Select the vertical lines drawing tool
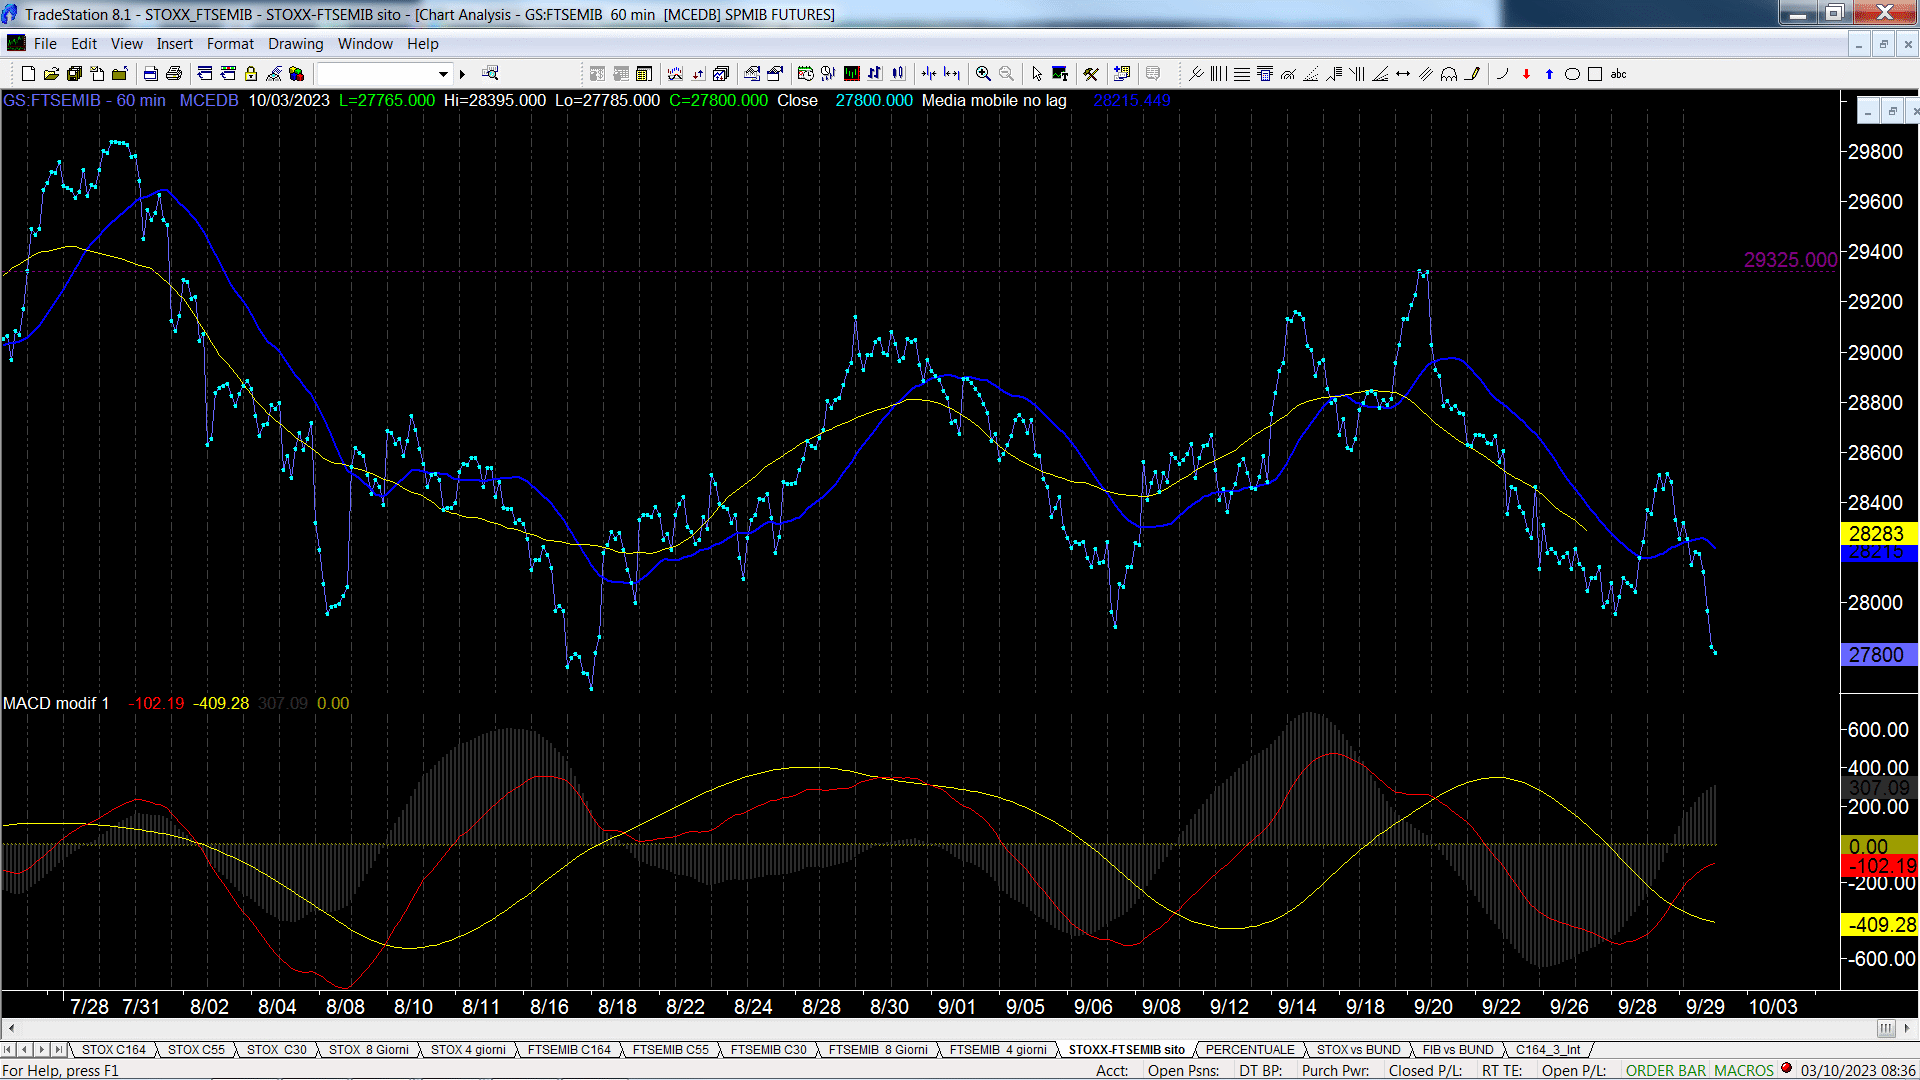 pos(1219,74)
